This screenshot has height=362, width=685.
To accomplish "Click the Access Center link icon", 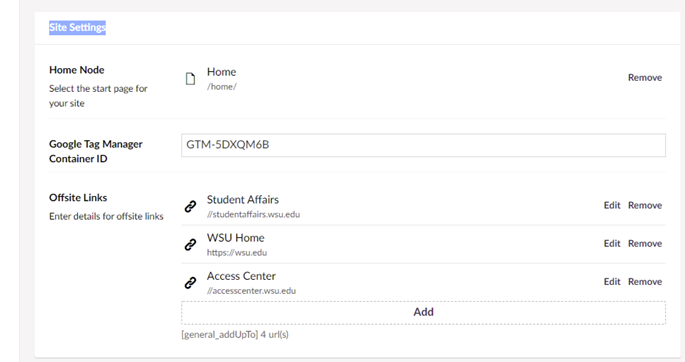I will tap(190, 283).
